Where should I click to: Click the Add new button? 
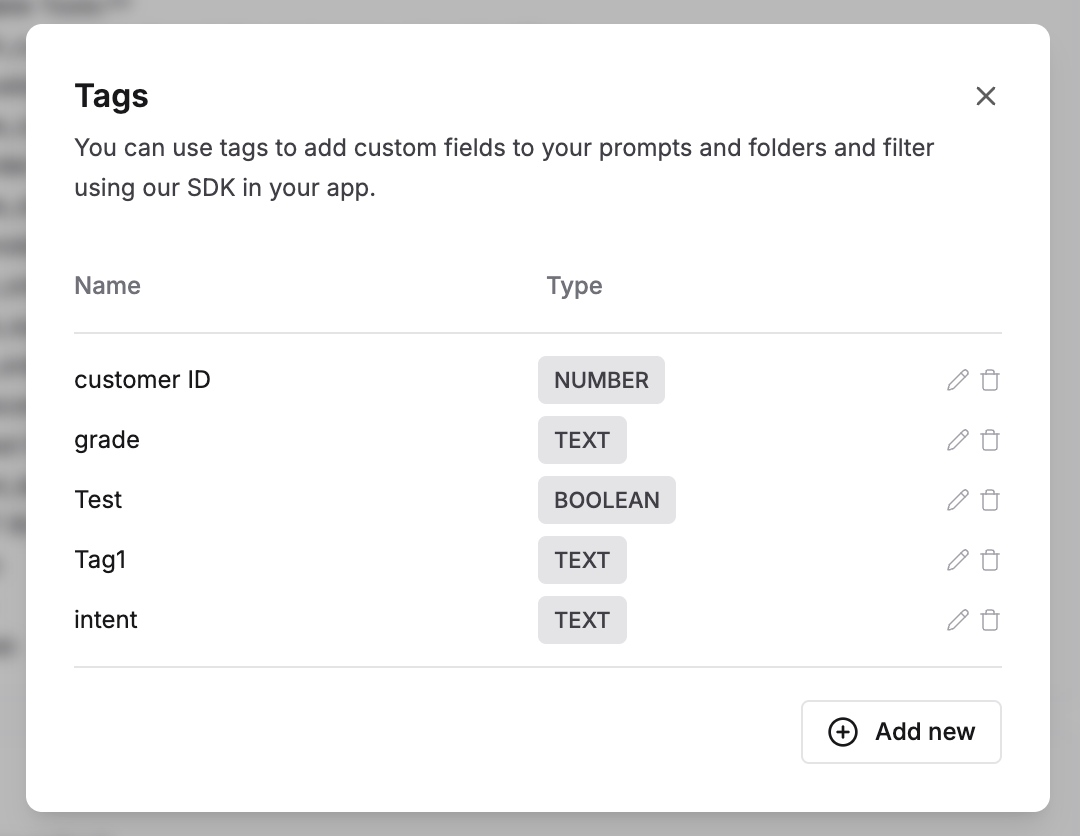[x=901, y=732]
